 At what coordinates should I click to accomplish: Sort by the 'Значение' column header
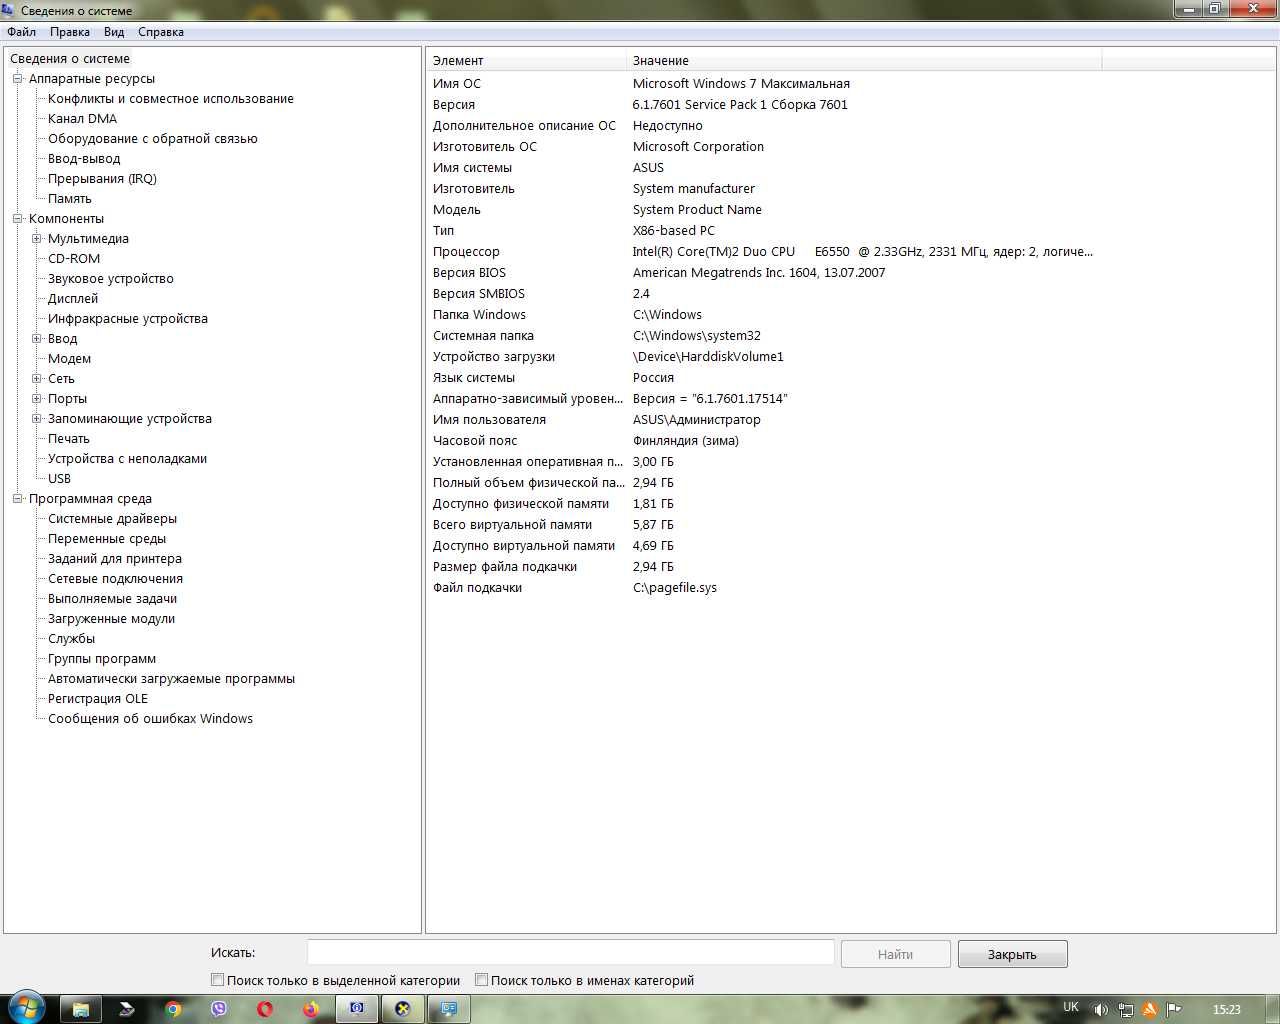(x=864, y=61)
